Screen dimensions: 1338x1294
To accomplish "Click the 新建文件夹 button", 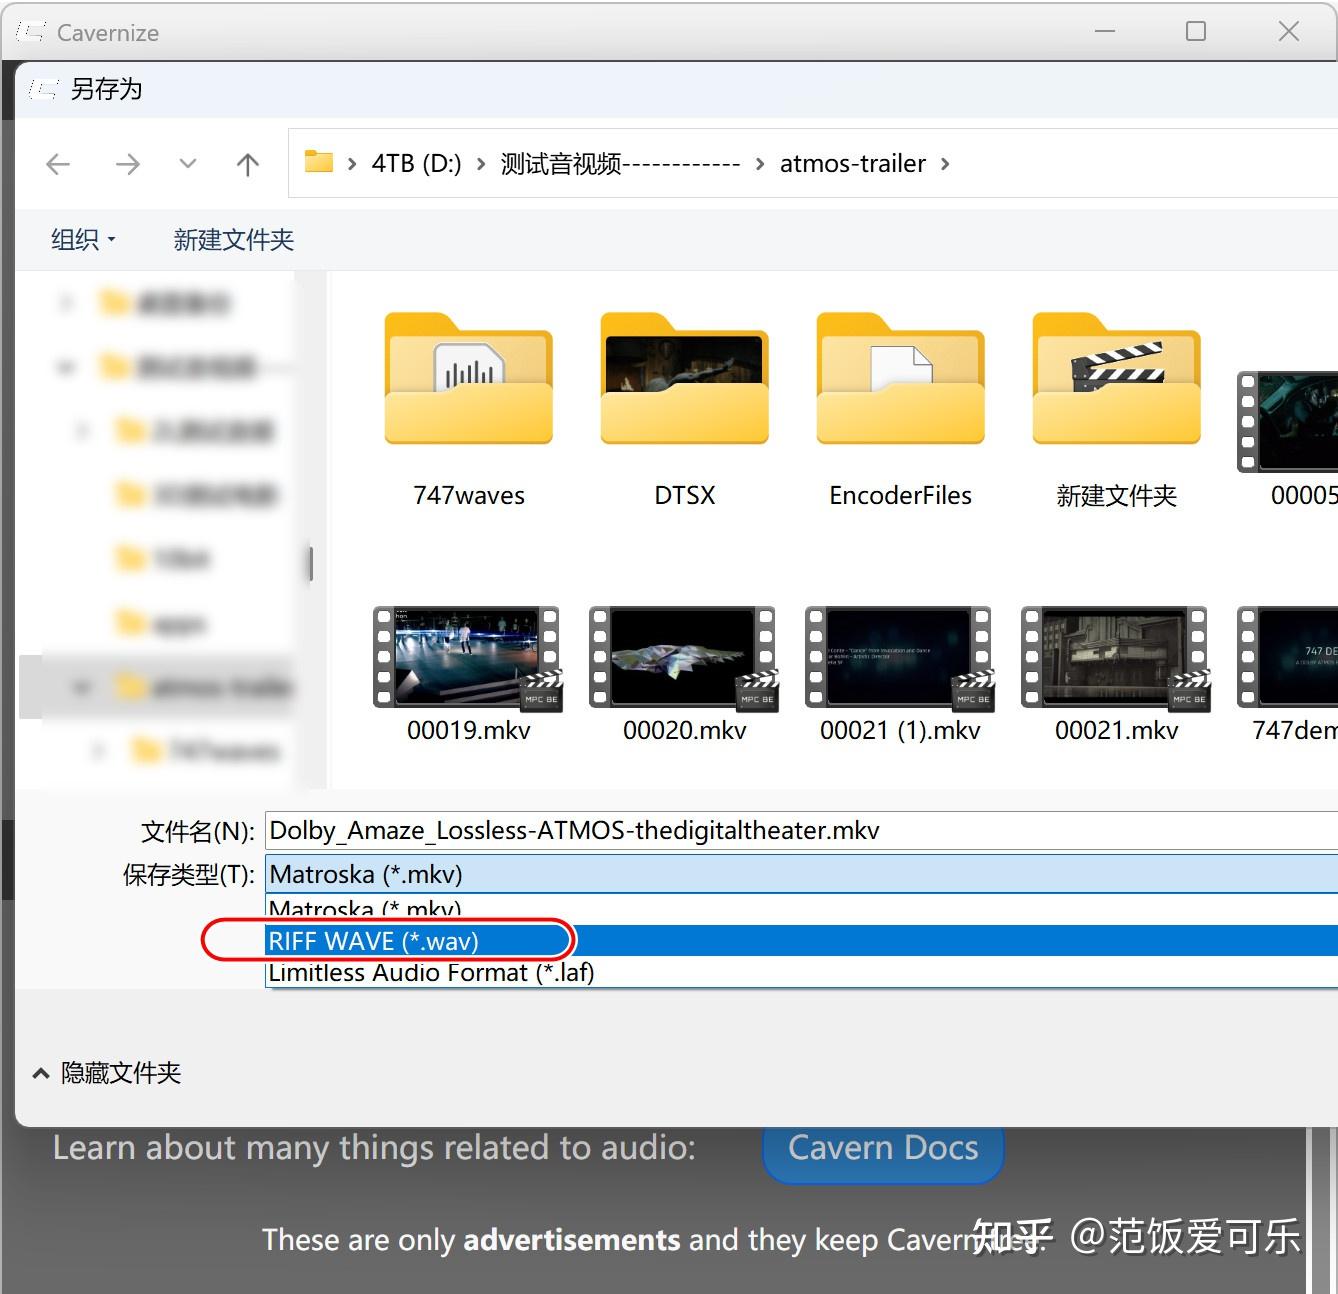I will 231,239.
